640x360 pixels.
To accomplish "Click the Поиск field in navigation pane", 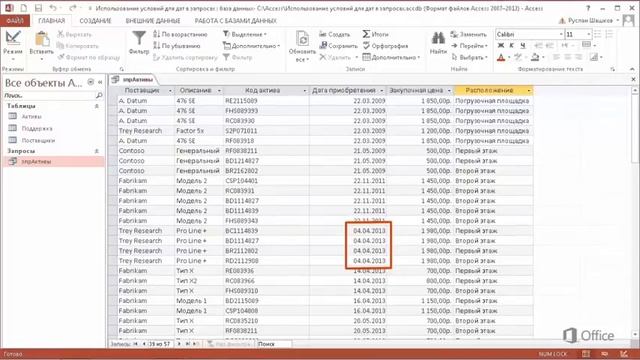I will pyautogui.click(x=49, y=96).
